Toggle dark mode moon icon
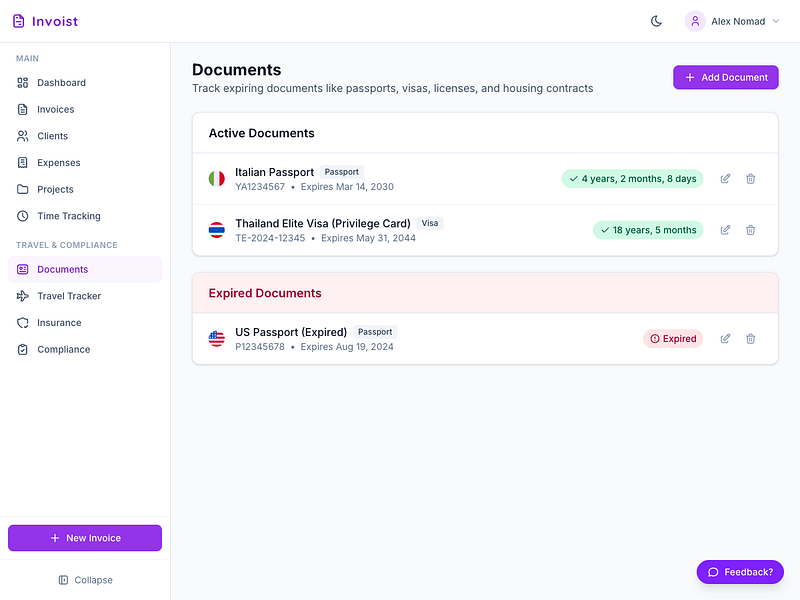Image resolution: width=800 pixels, height=600 pixels. pos(656,21)
